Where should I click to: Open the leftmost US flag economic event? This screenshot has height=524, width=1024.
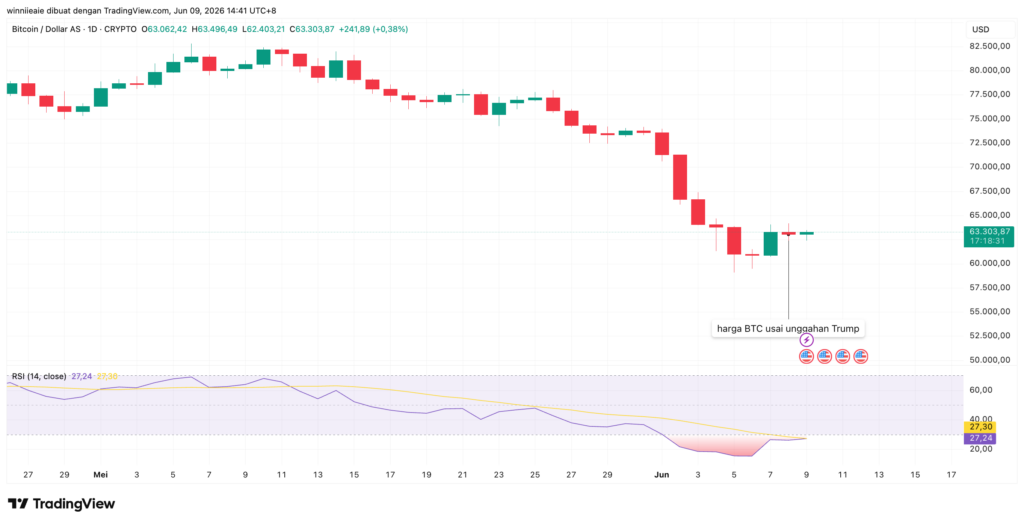(x=807, y=357)
